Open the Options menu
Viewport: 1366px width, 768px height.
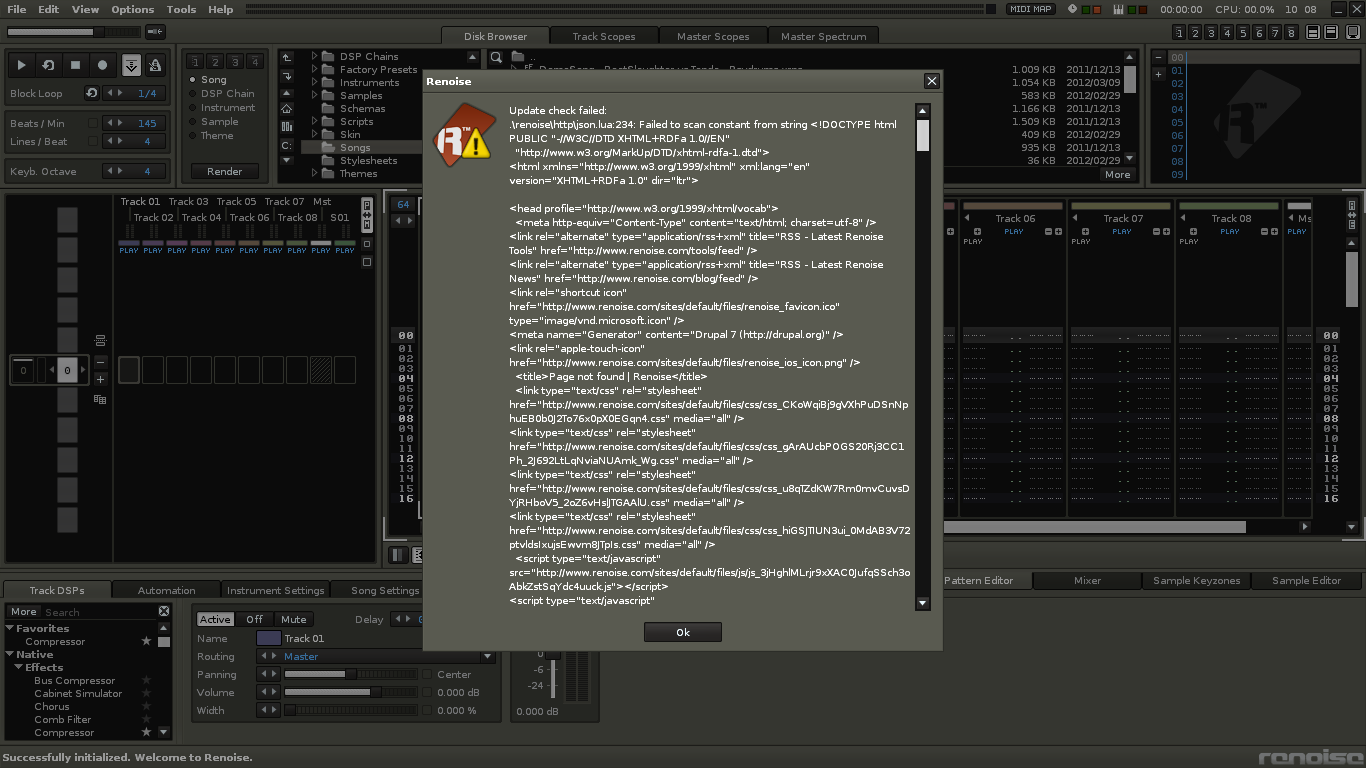132,9
